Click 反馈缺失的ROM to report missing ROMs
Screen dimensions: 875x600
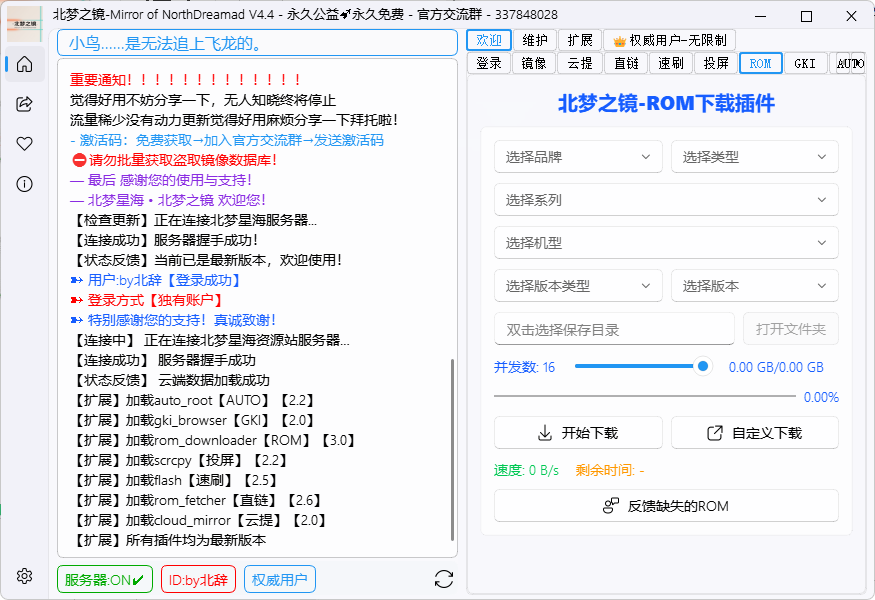[666, 505]
